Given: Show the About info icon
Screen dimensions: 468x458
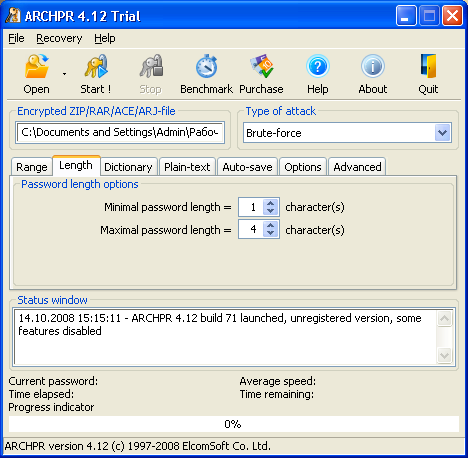Looking at the screenshot, I should [373, 67].
